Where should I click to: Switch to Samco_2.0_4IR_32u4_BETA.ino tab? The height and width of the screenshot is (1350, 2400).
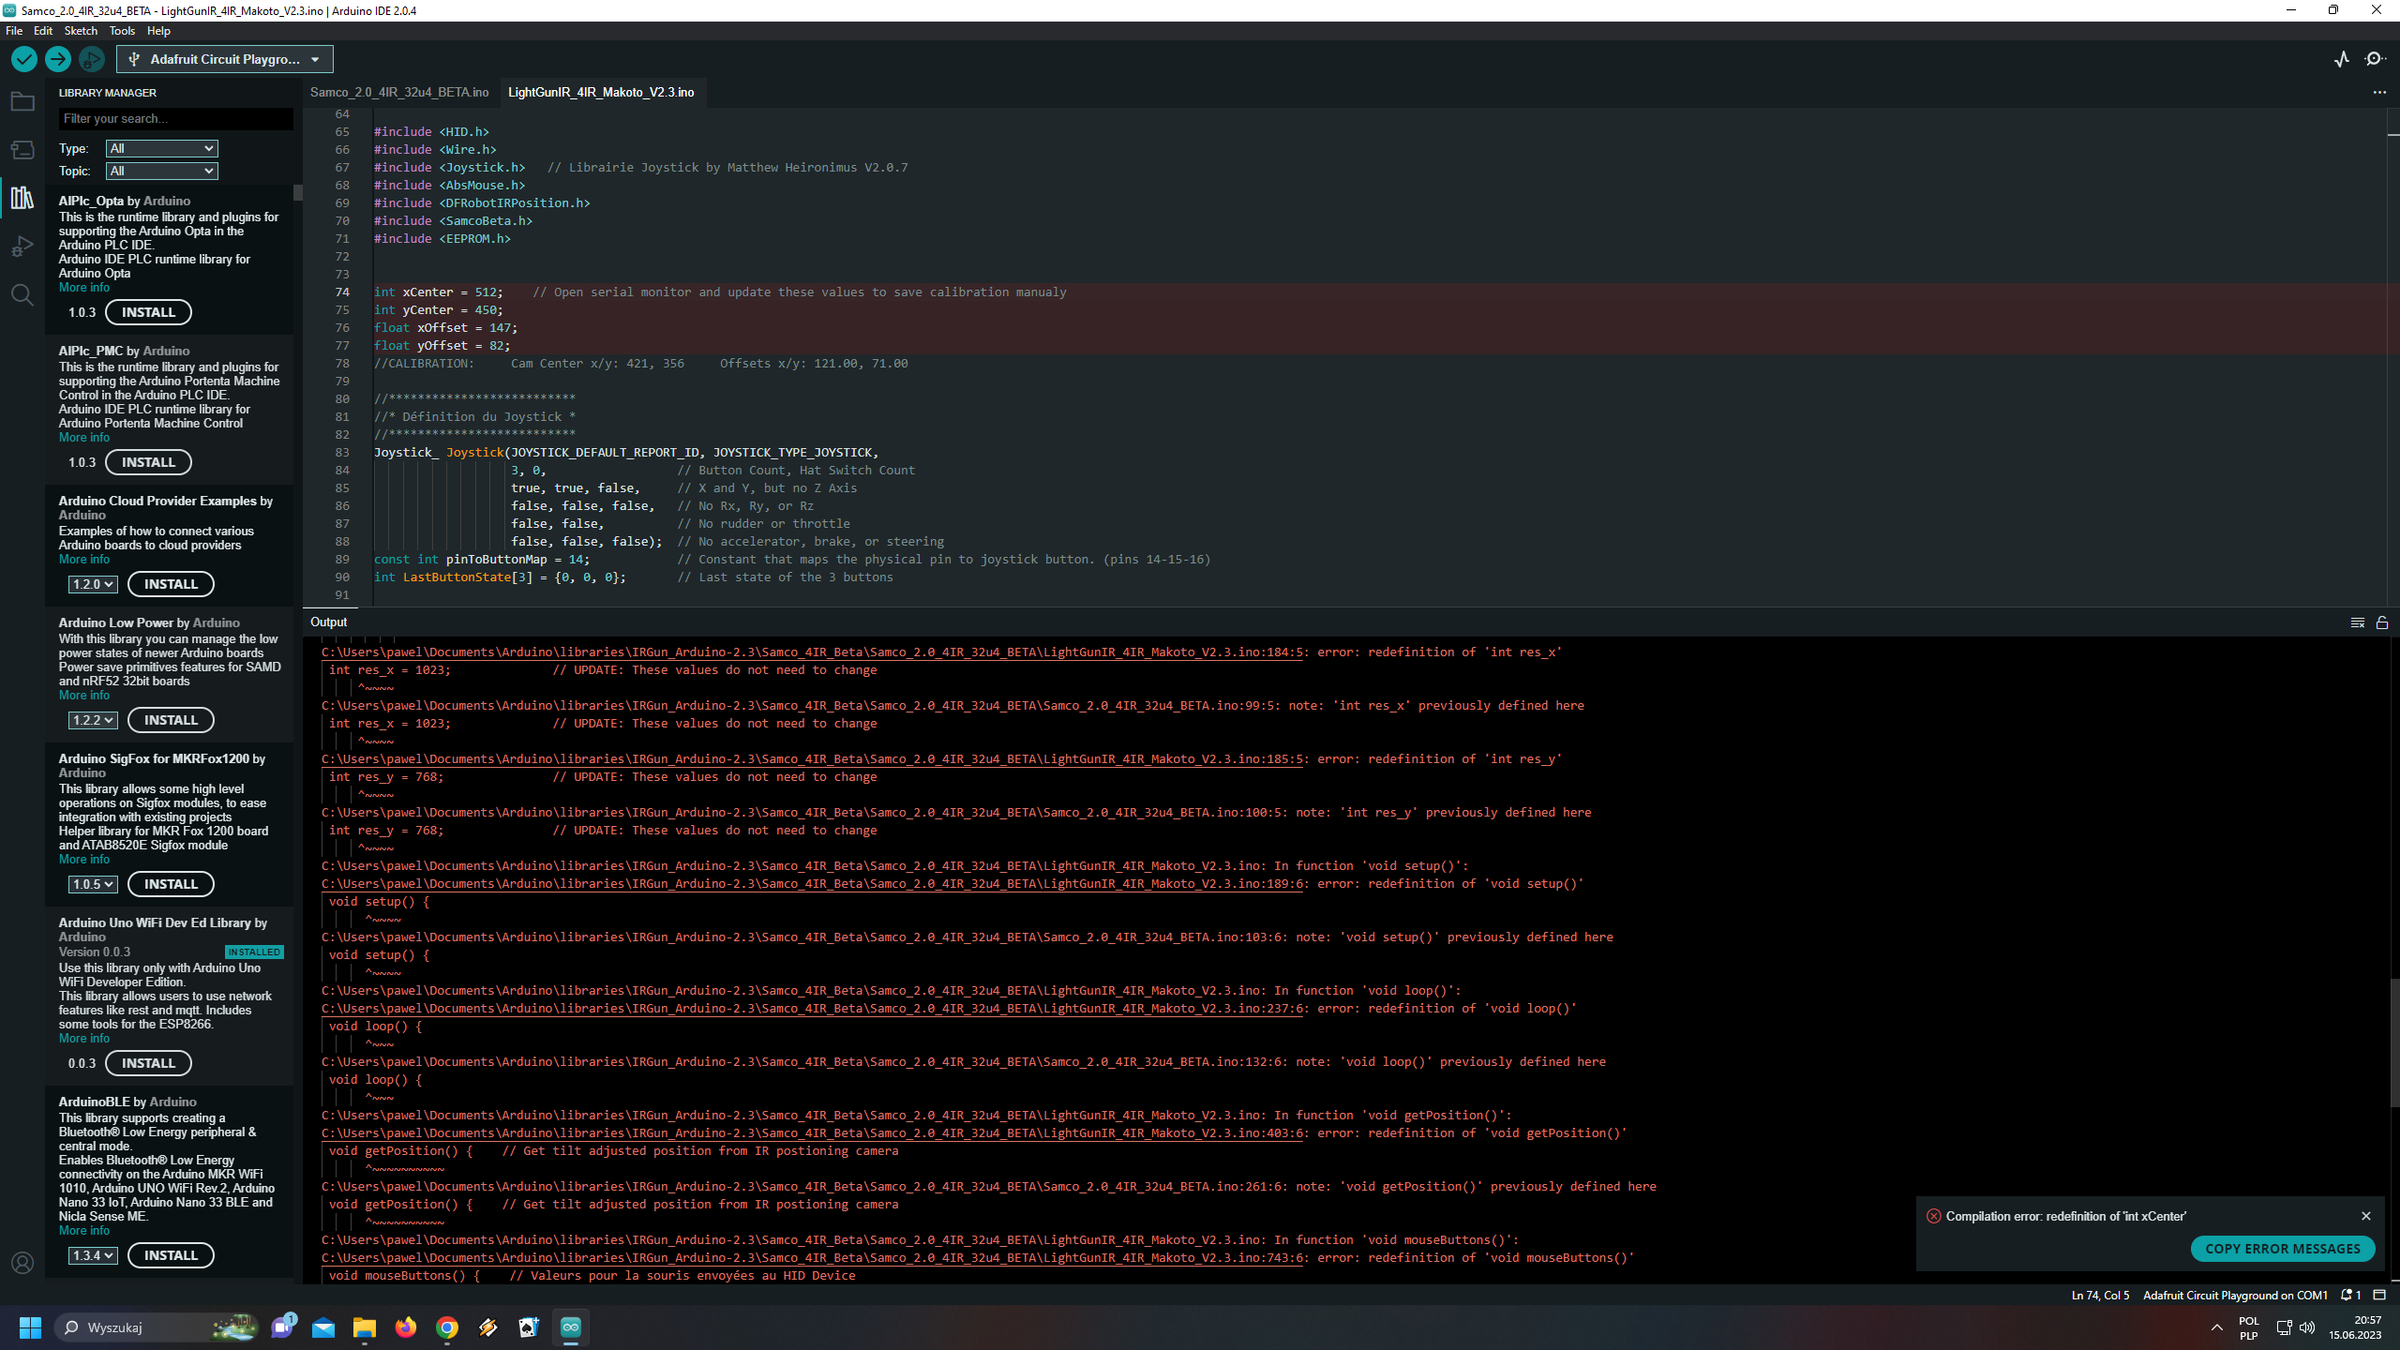pos(399,92)
